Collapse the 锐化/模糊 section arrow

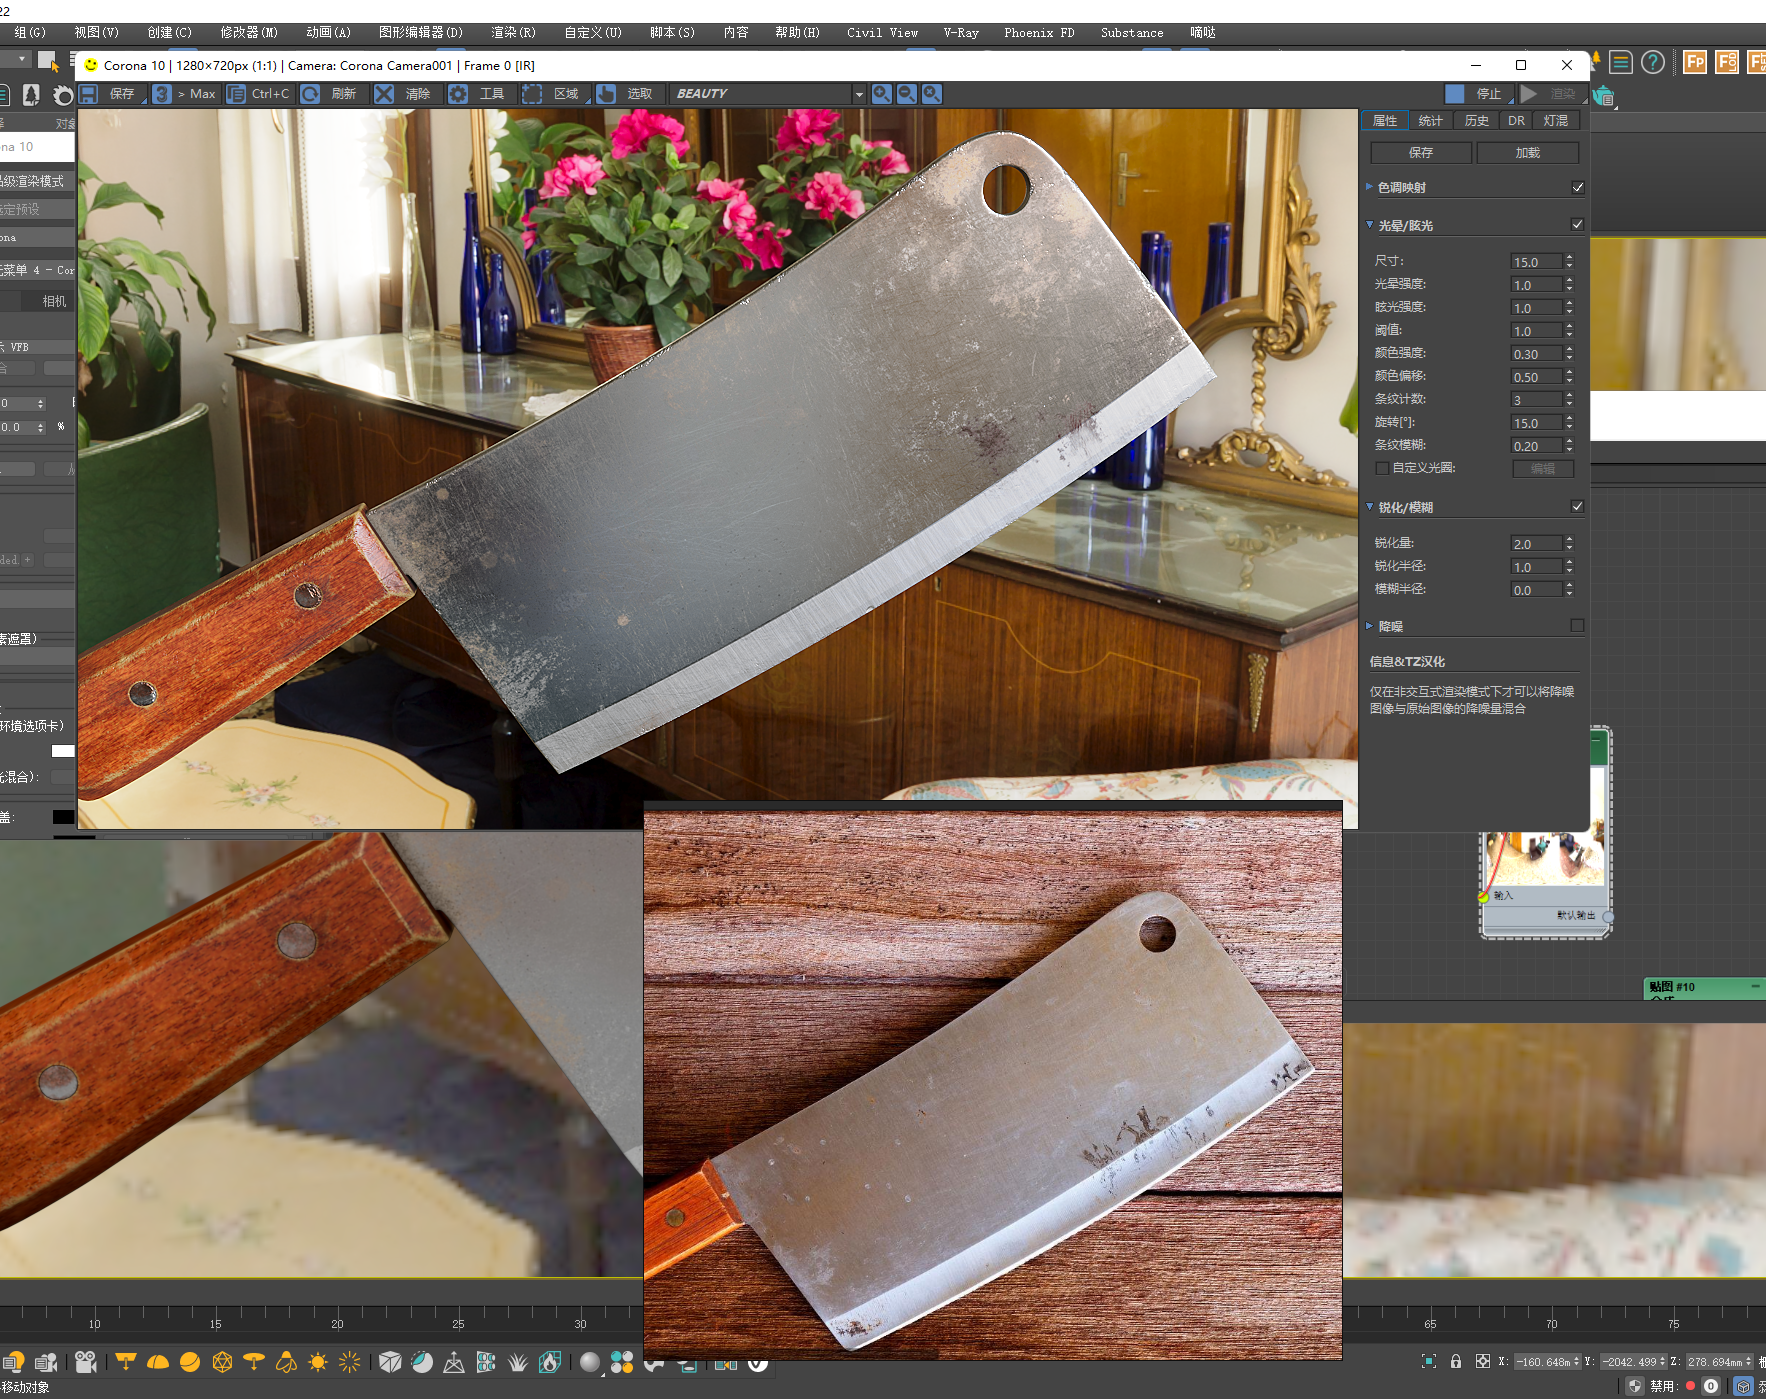point(1370,507)
